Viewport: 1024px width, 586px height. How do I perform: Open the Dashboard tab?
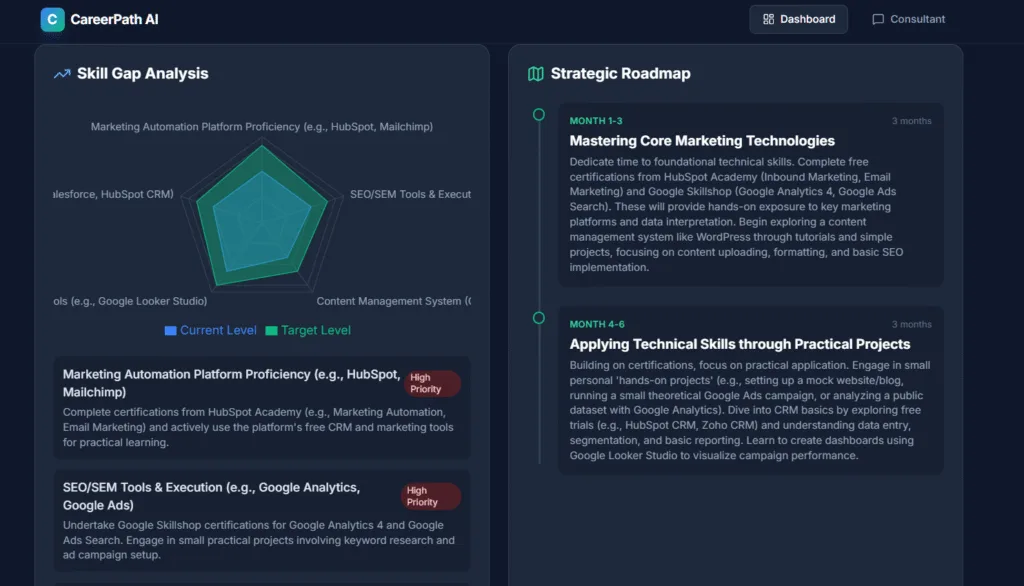(x=798, y=19)
